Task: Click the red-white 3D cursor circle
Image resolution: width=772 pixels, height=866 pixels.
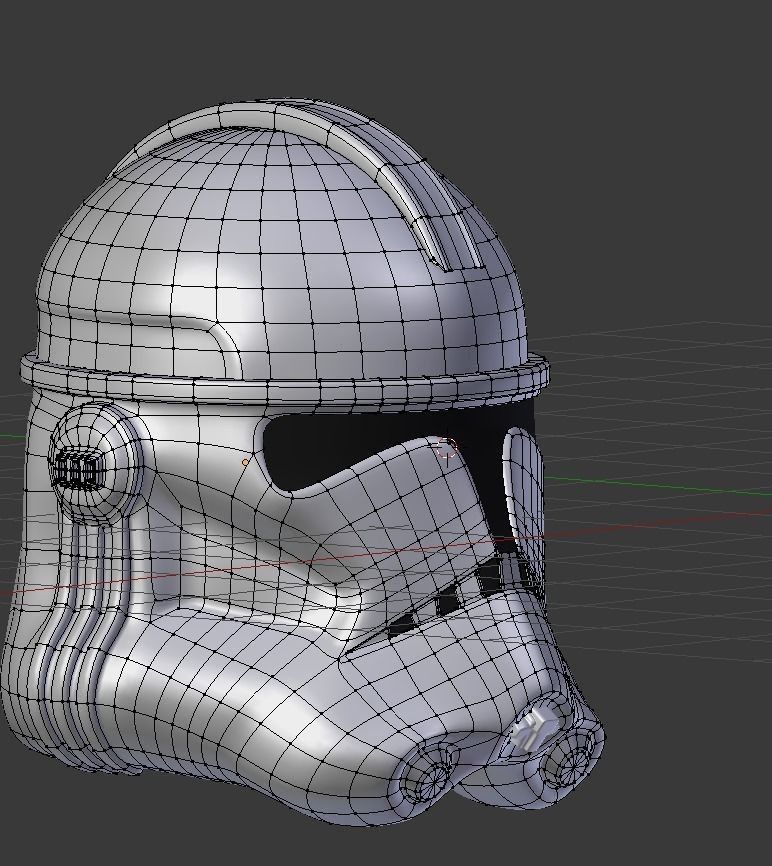Action: [446, 447]
